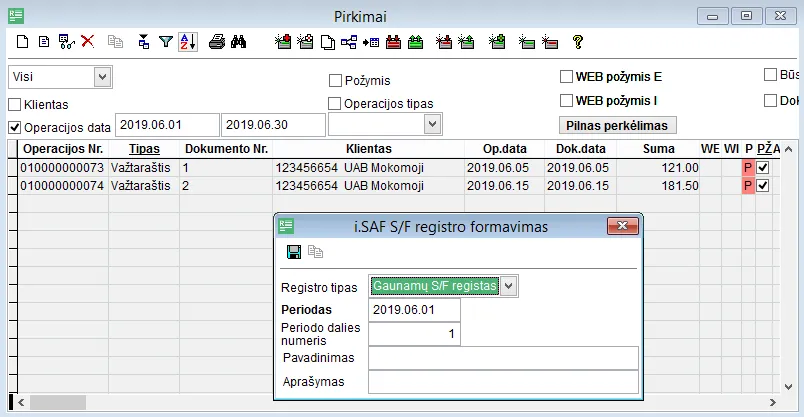The image size is (804, 417).
Task: Click the sparkle box icon with green plus
Action: 497,42
